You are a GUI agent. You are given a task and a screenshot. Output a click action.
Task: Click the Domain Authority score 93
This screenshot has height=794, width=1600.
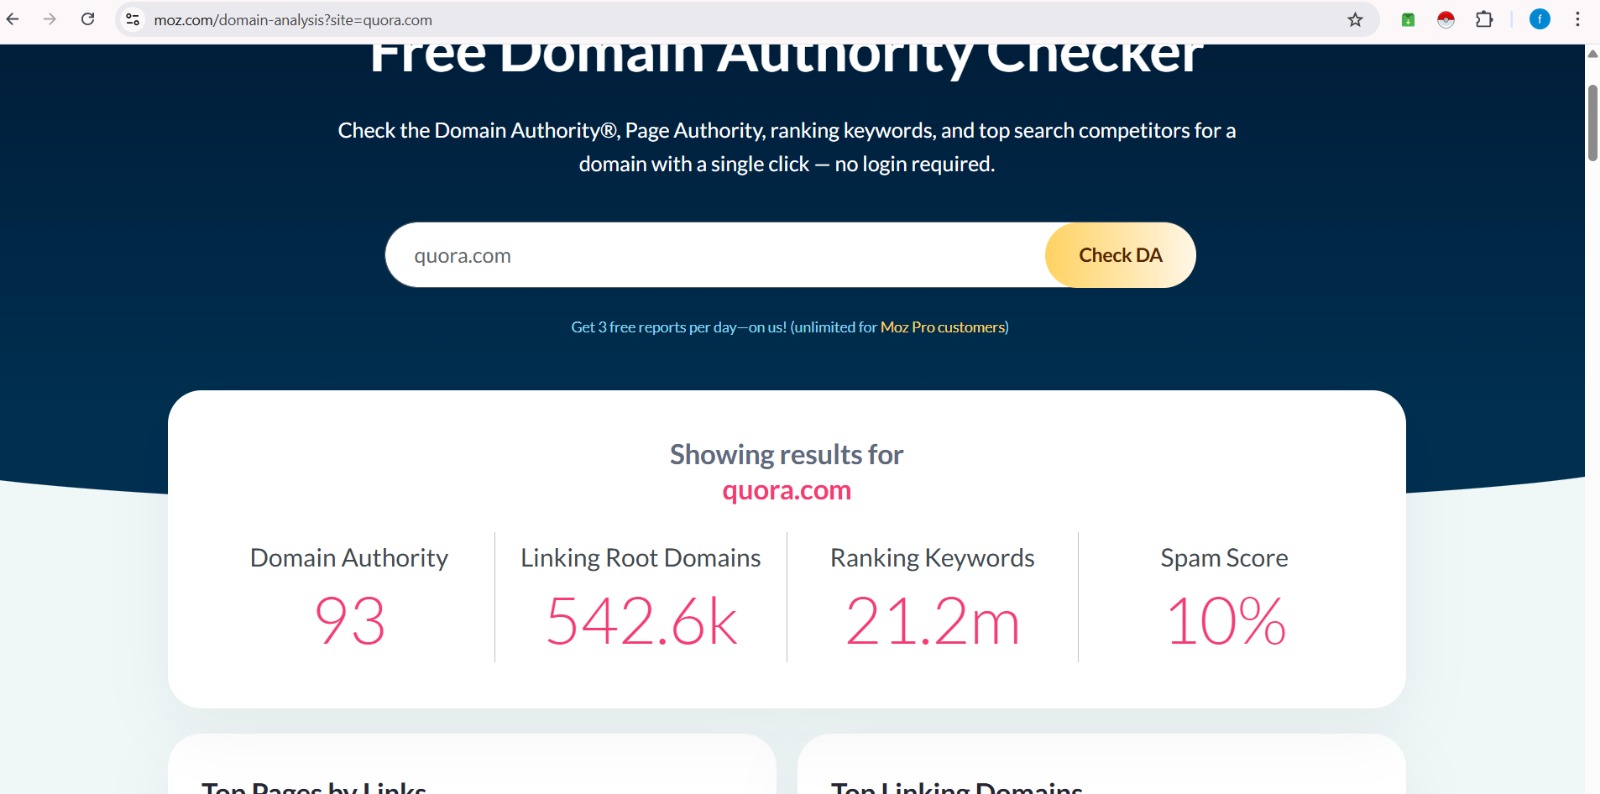[x=350, y=621]
